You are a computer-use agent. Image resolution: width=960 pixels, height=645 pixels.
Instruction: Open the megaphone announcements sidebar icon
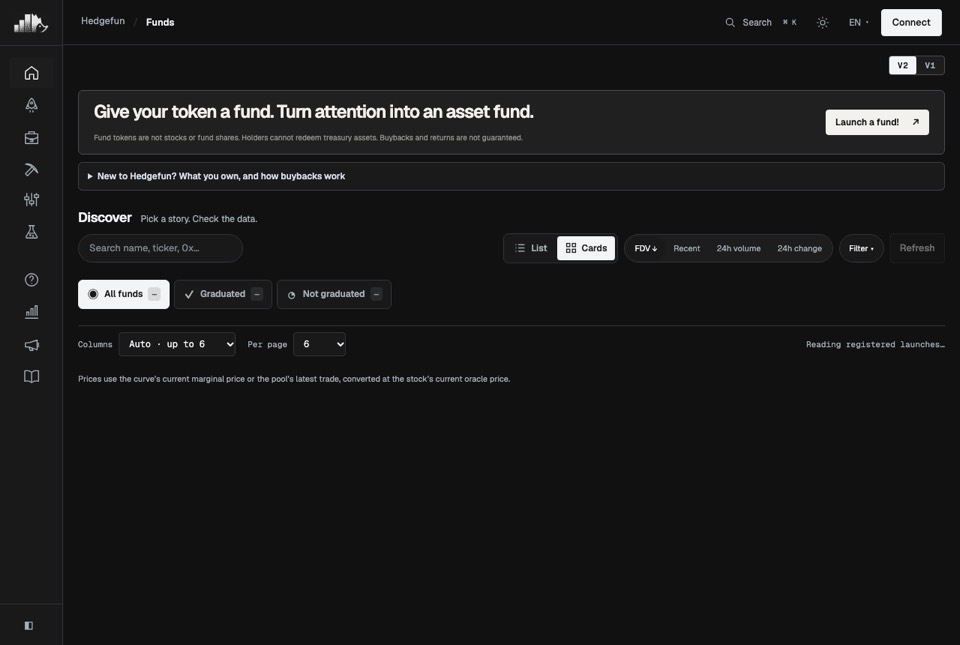pos(31,345)
